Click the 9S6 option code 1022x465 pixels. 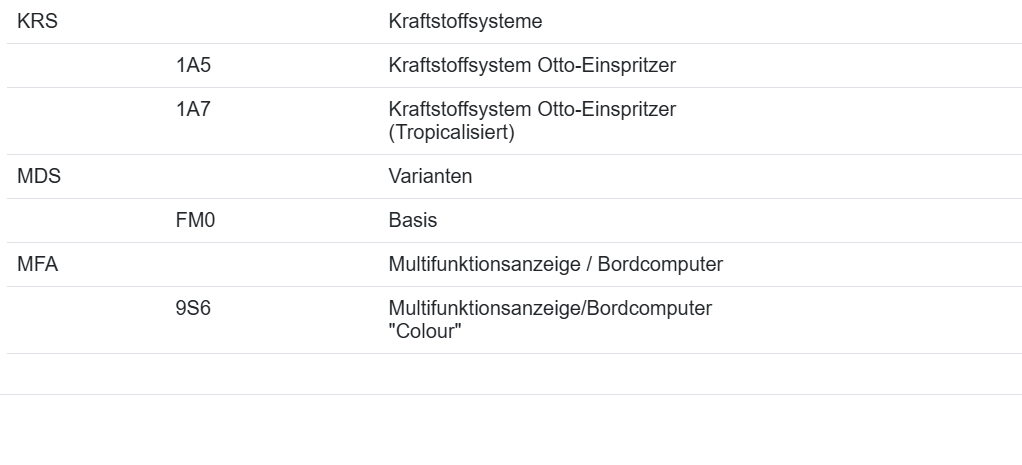point(193,309)
